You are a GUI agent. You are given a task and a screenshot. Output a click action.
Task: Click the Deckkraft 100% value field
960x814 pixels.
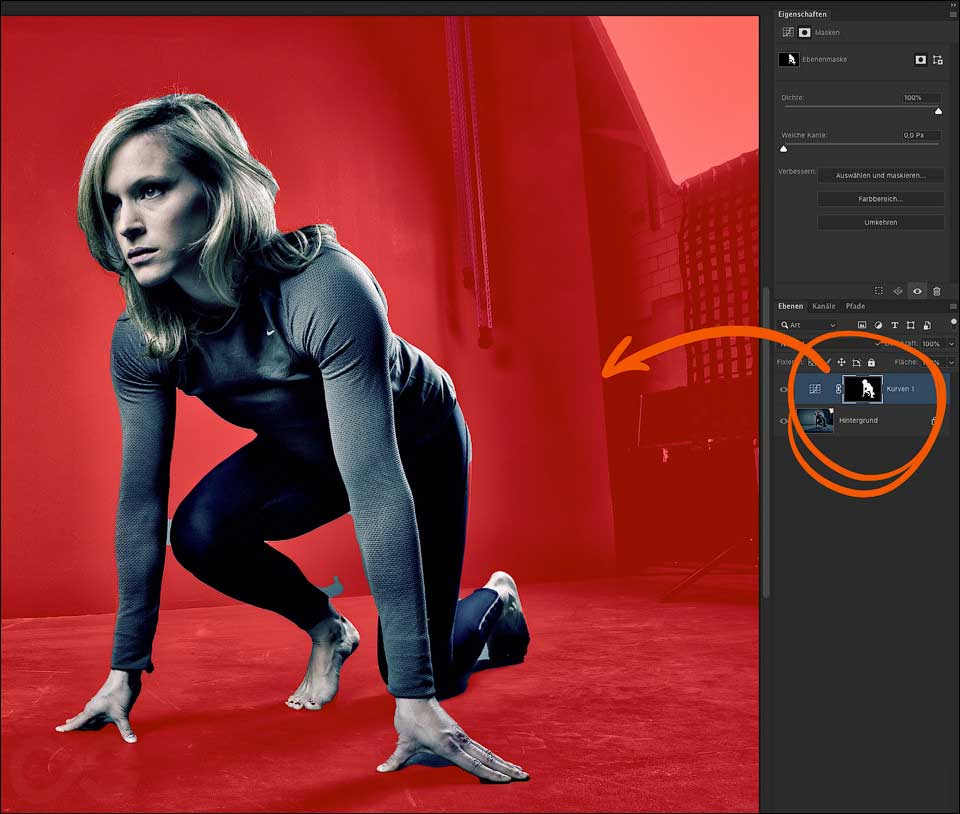click(932, 344)
